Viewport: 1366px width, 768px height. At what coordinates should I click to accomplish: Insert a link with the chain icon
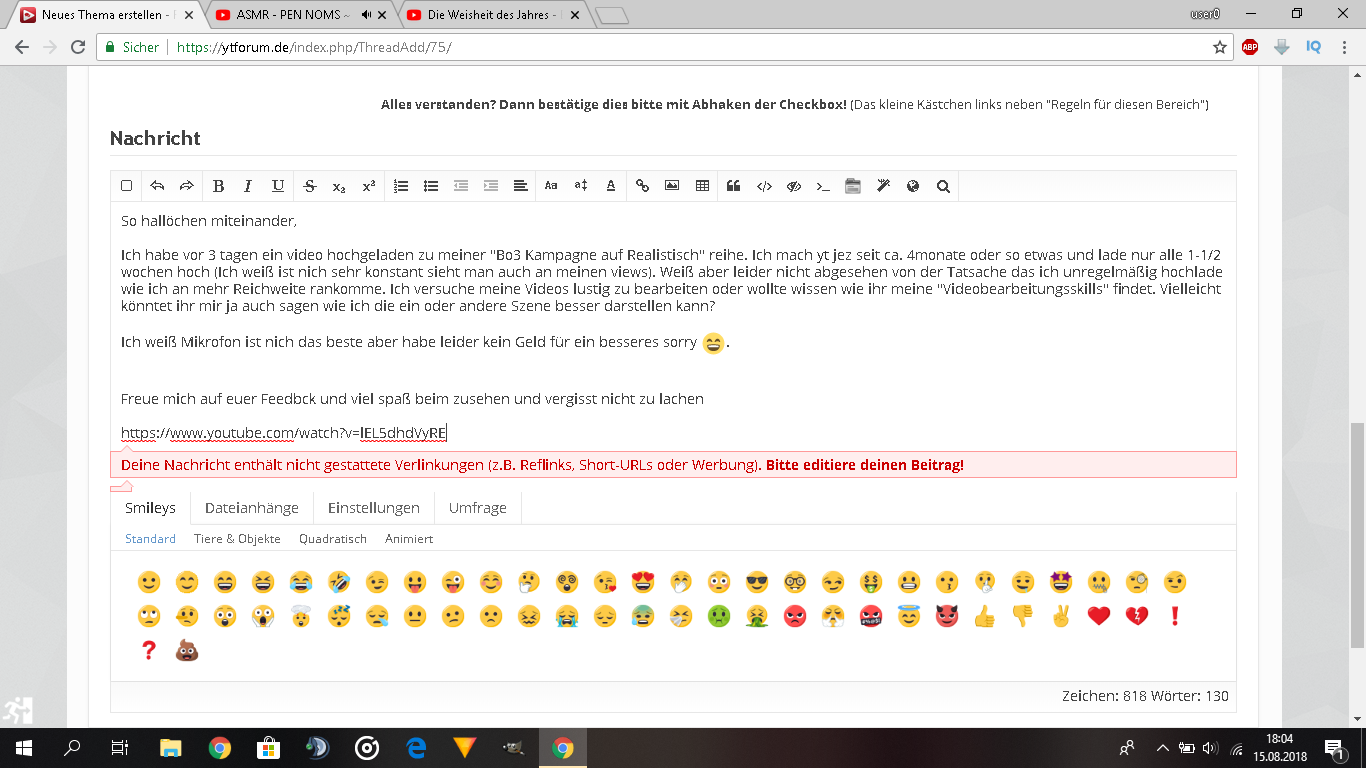coord(642,186)
